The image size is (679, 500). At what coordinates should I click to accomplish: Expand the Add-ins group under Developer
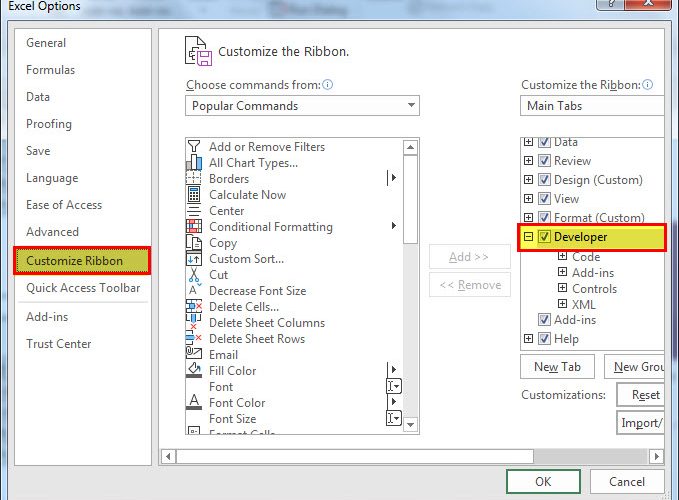pyautogui.click(x=562, y=272)
